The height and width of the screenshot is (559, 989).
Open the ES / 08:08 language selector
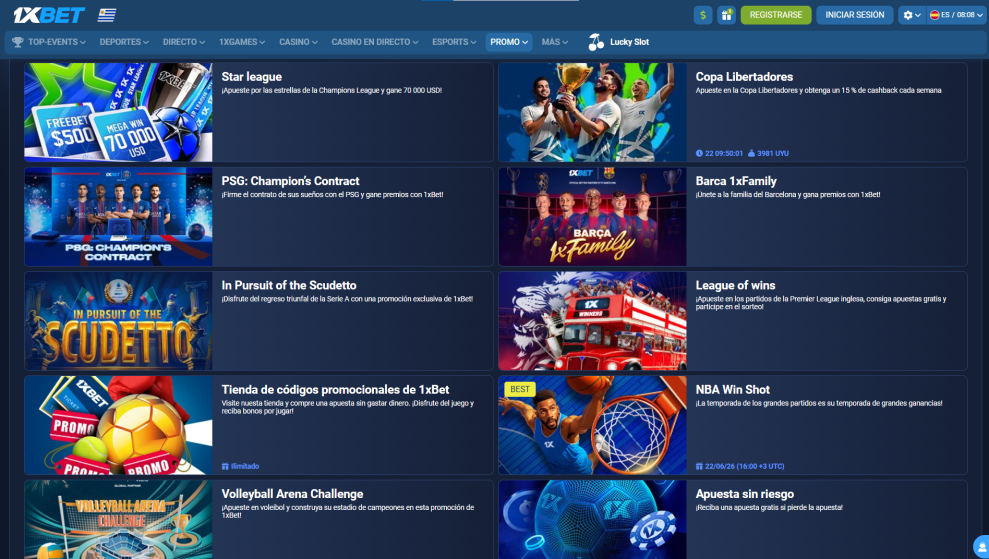tap(955, 15)
